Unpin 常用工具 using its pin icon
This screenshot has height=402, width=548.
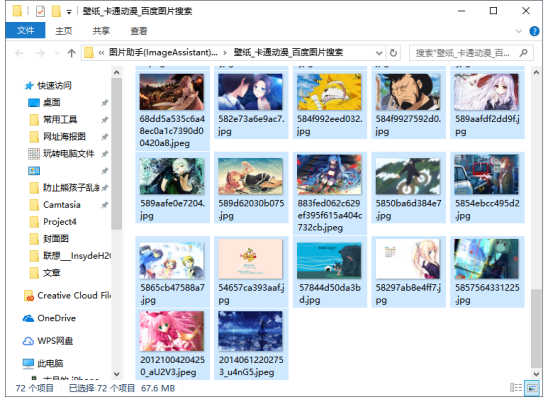[104, 120]
